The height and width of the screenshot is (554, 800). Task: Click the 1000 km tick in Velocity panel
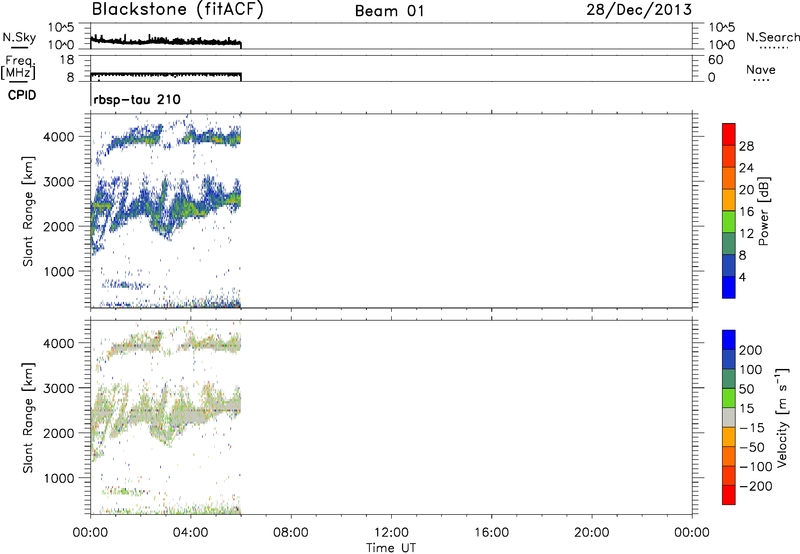point(59,478)
